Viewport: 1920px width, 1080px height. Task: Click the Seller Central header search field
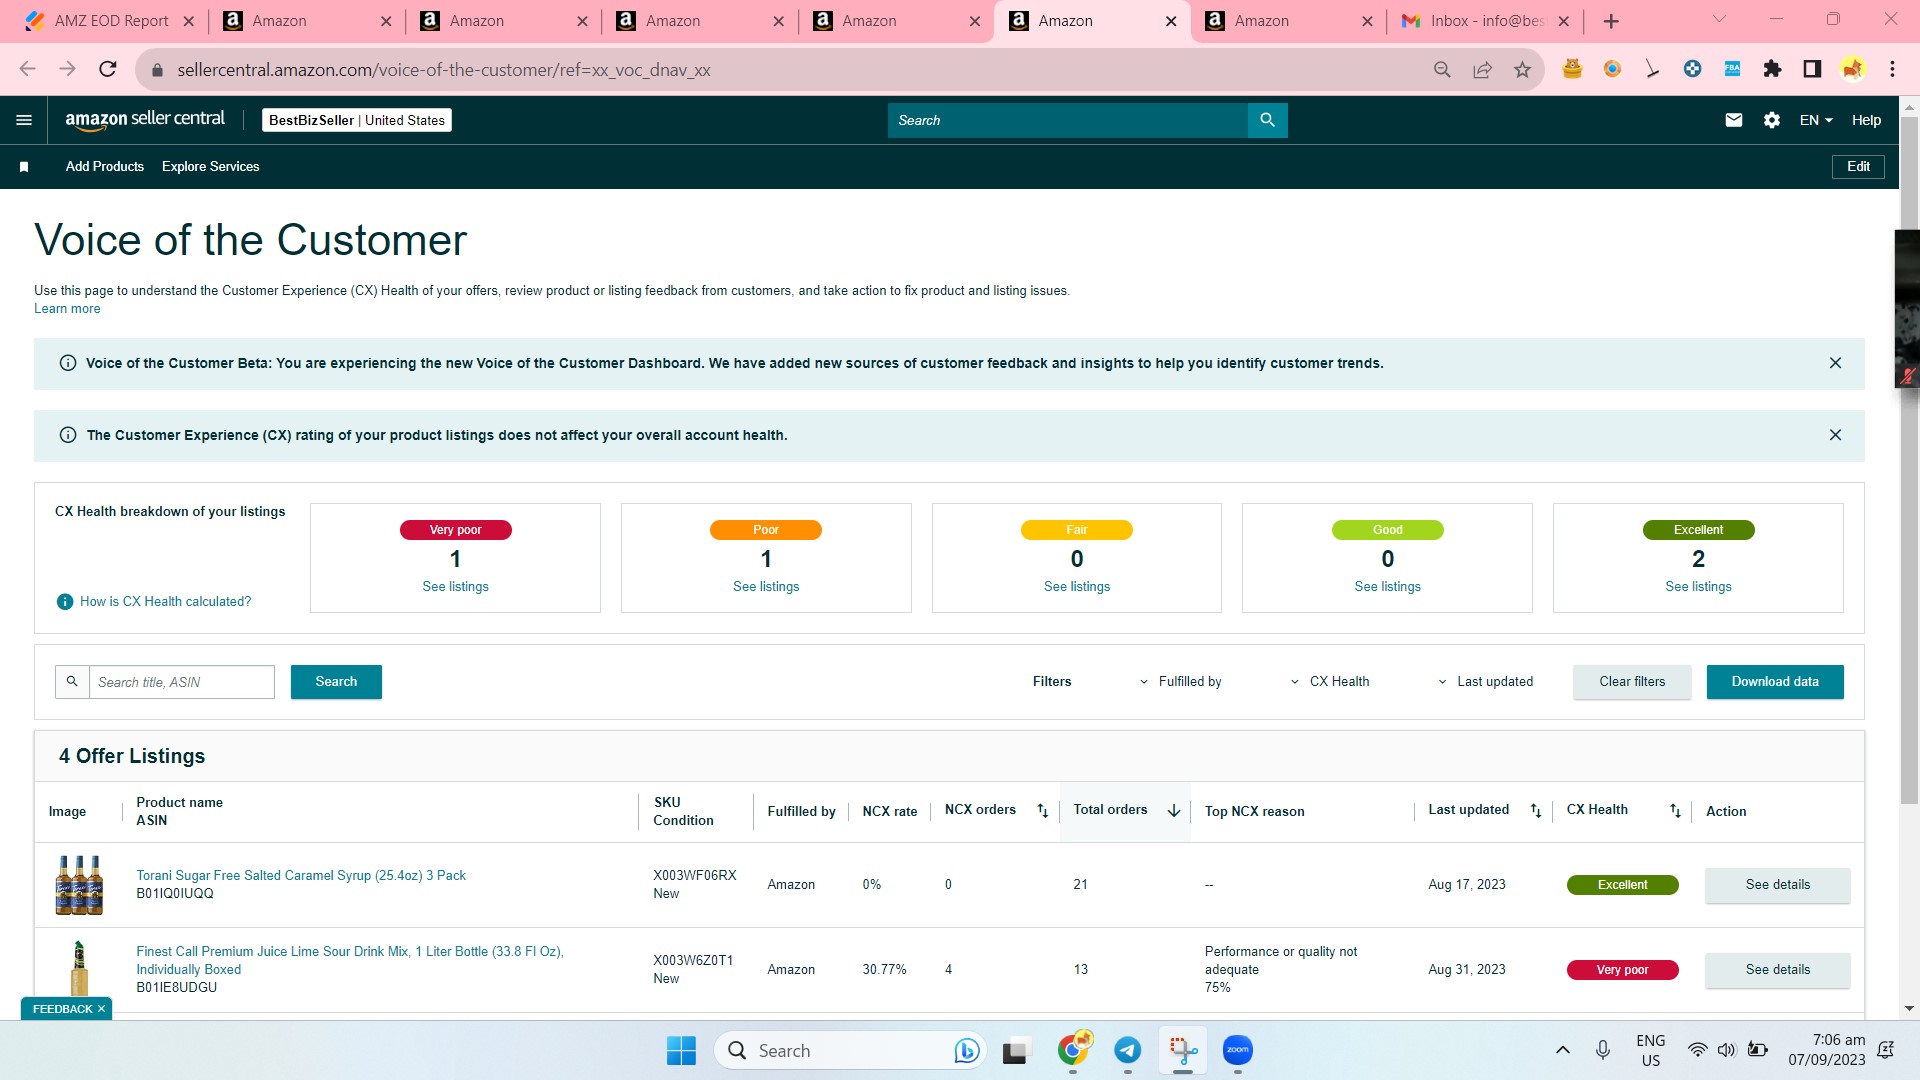tap(1068, 120)
